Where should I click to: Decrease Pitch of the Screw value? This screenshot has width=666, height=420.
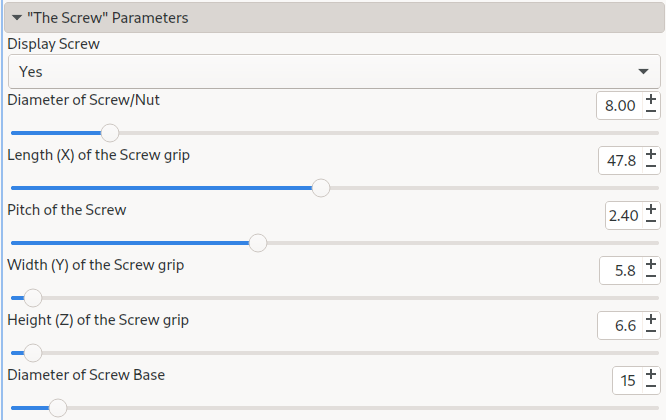click(x=651, y=222)
